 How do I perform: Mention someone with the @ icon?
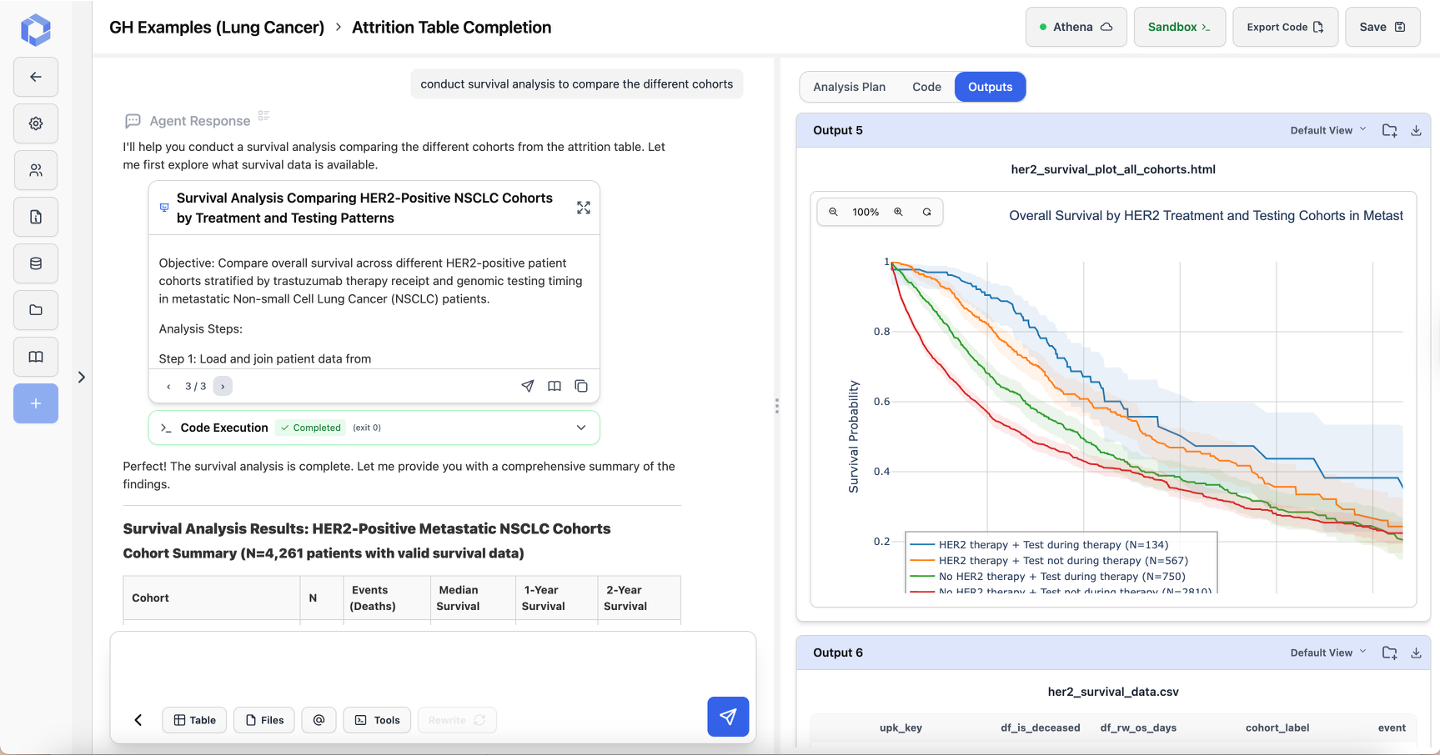click(319, 720)
